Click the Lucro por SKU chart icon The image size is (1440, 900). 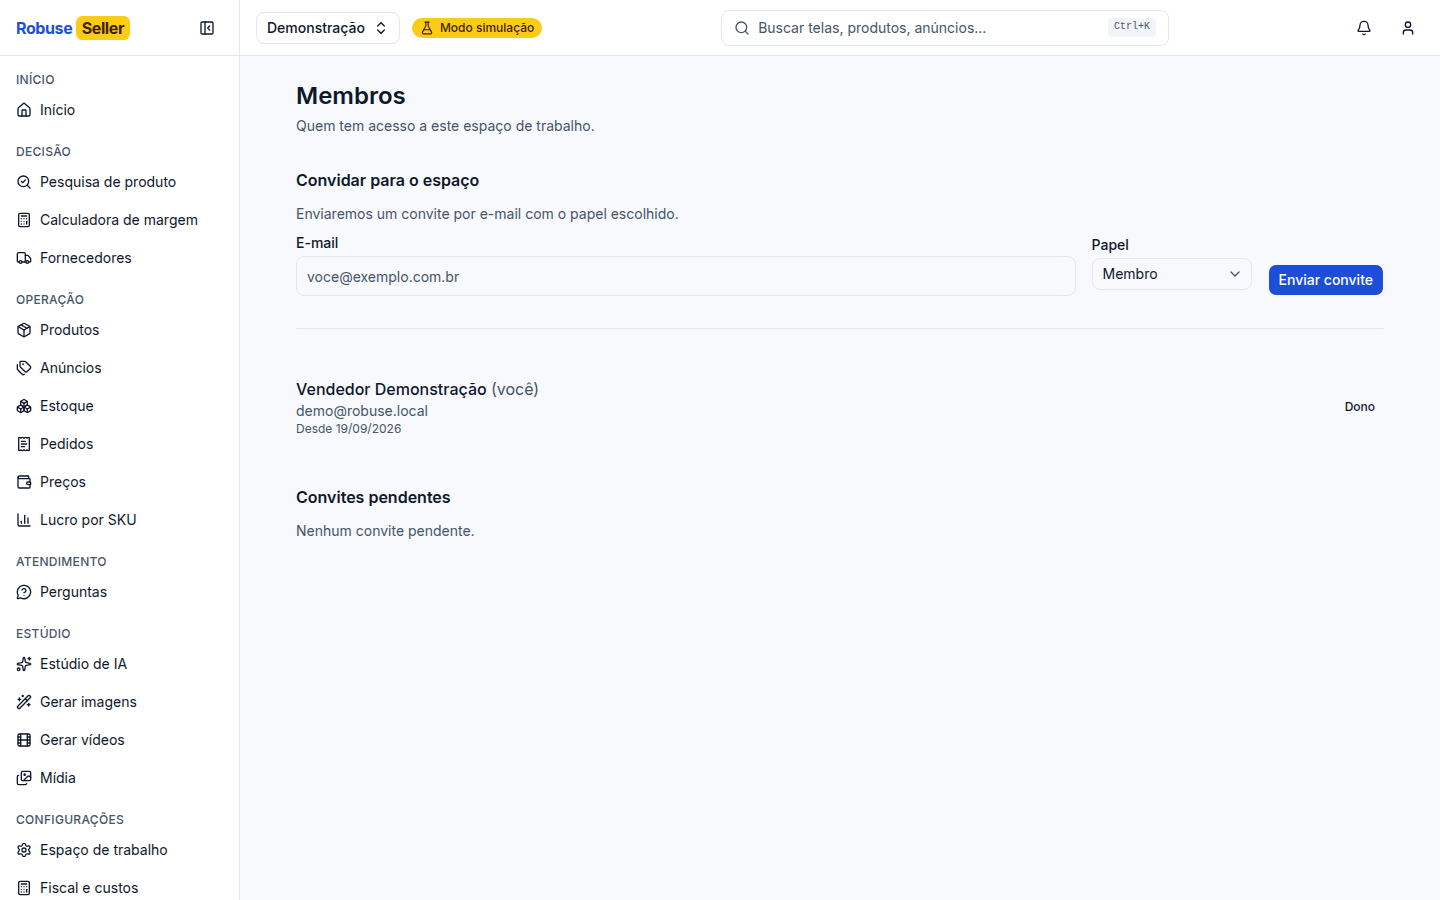(x=24, y=520)
